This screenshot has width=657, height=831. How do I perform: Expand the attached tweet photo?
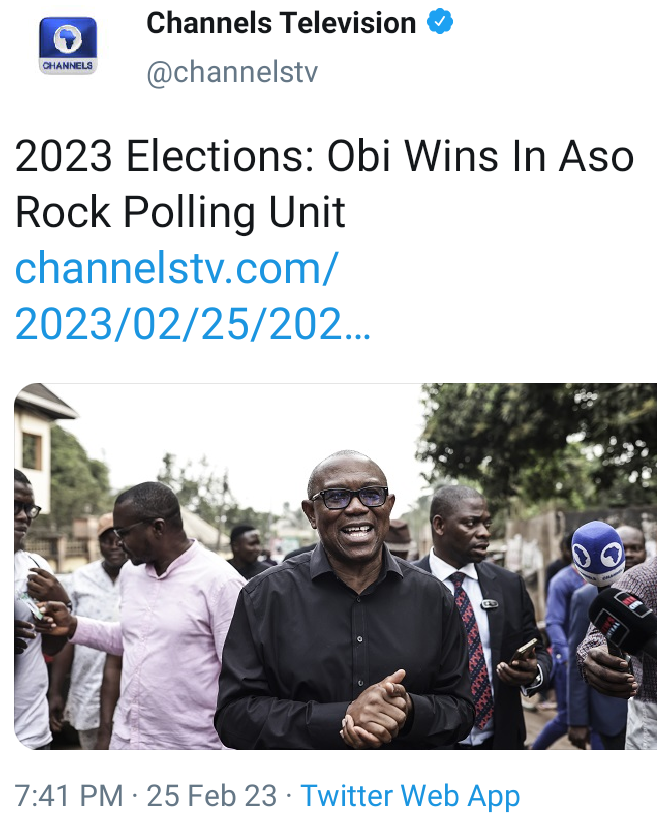coord(335,566)
